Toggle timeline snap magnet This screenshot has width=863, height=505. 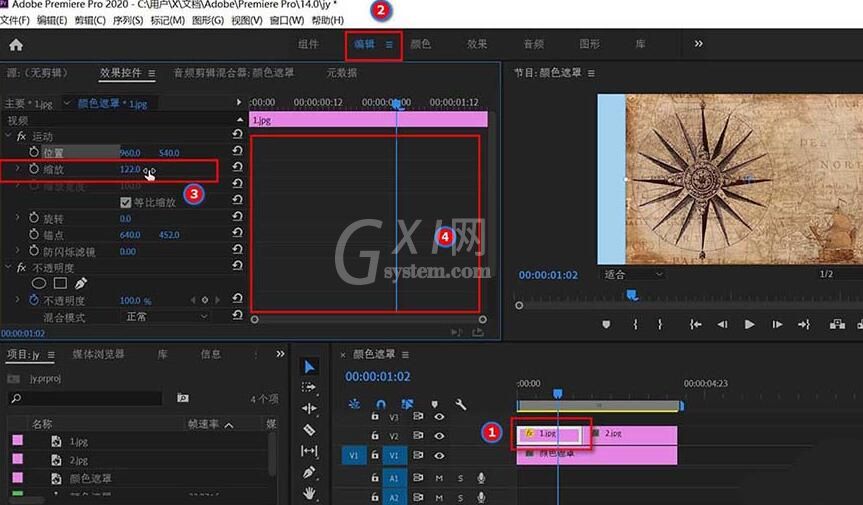tap(380, 405)
